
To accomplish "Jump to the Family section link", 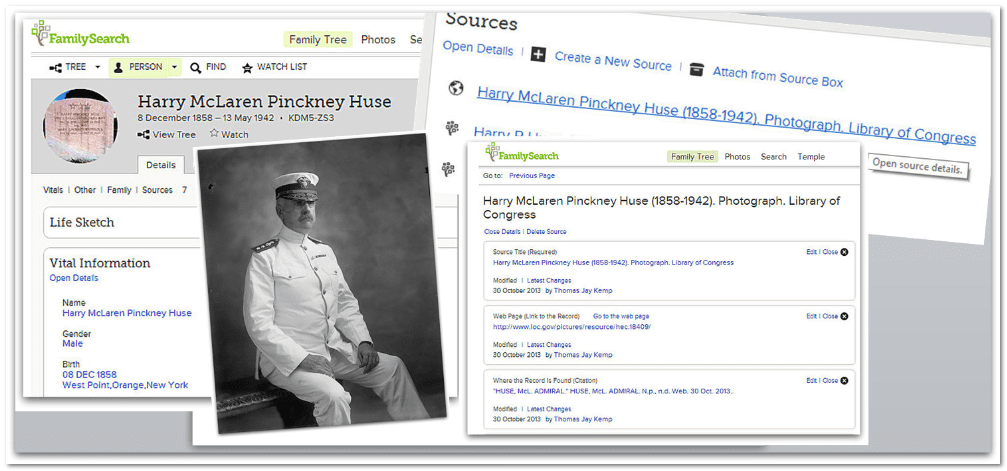I will 119,190.
